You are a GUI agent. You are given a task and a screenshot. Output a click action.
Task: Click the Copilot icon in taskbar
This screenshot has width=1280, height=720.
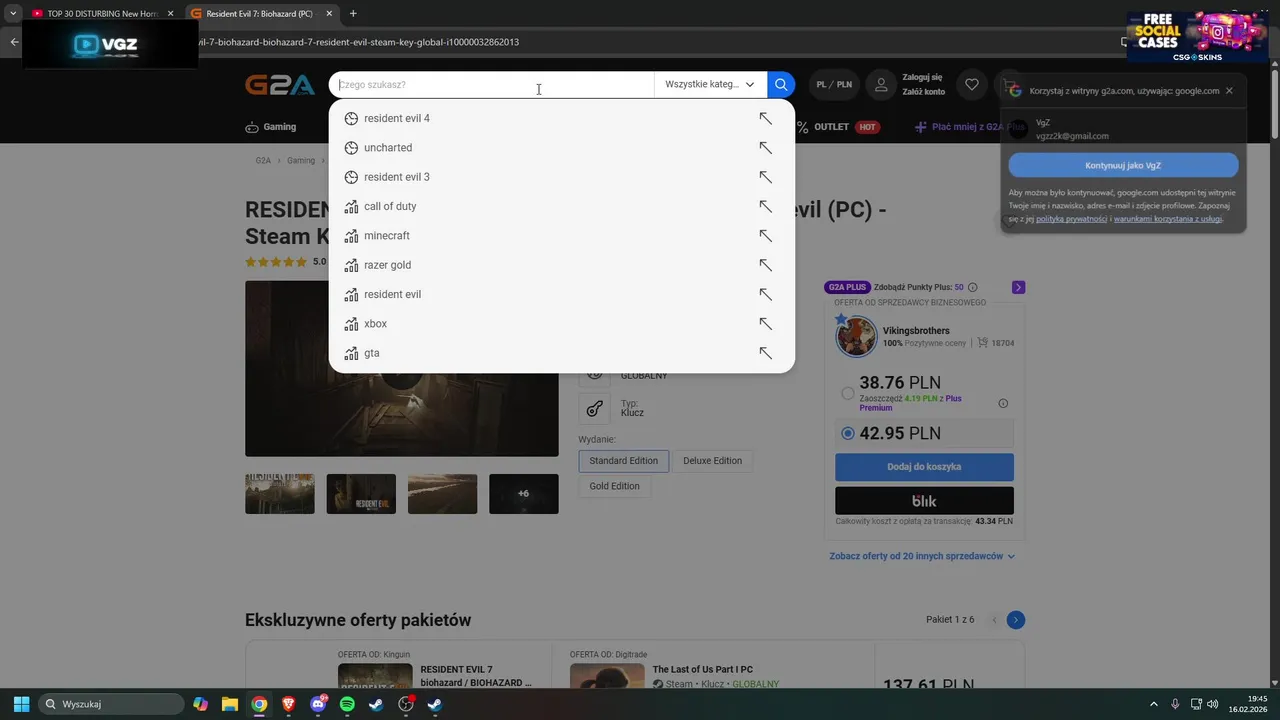pyautogui.click(x=201, y=704)
